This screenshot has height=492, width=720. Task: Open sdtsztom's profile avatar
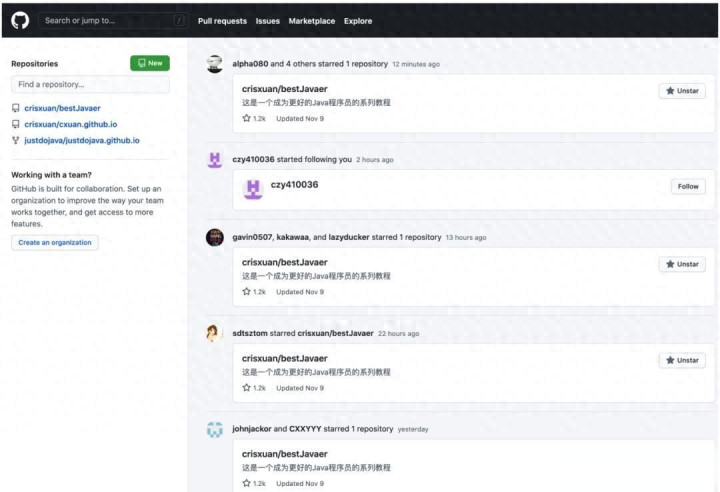pyautogui.click(x=214, y=333)
